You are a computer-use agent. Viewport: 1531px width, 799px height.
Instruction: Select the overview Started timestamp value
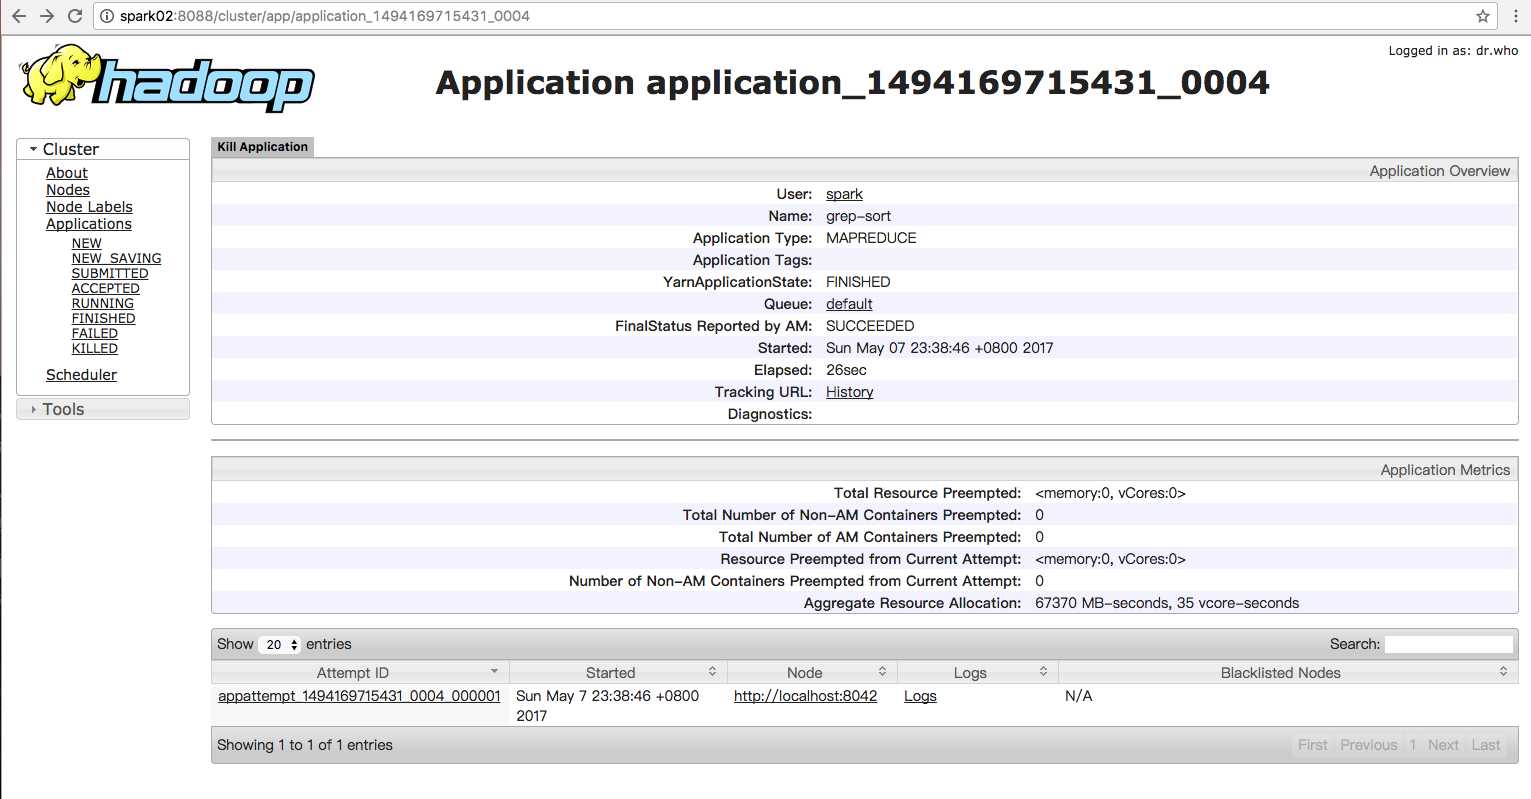pyautogui.click(x=939, y=348)
